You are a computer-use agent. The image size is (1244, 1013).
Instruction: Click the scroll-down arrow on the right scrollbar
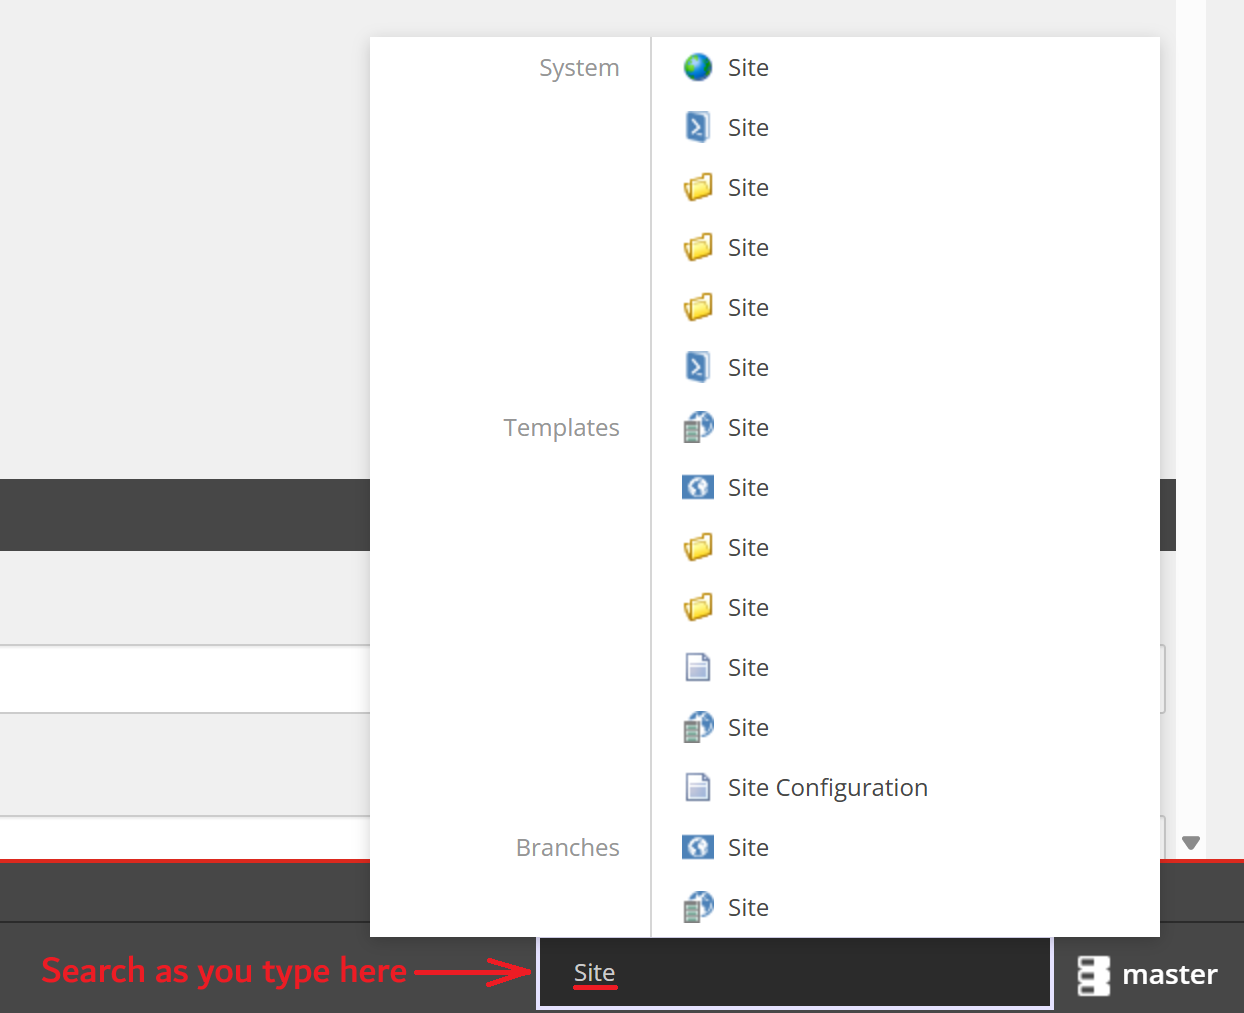1190,843
